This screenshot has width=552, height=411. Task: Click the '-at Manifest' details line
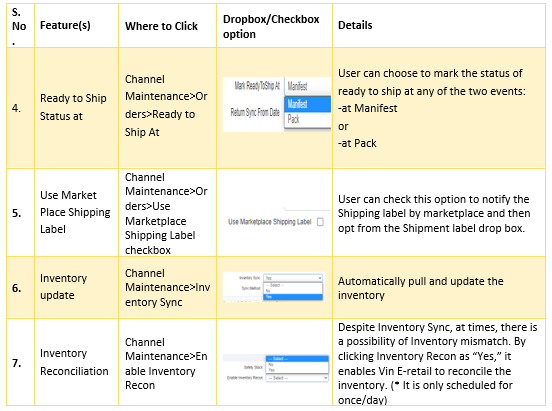click(368, 108)
